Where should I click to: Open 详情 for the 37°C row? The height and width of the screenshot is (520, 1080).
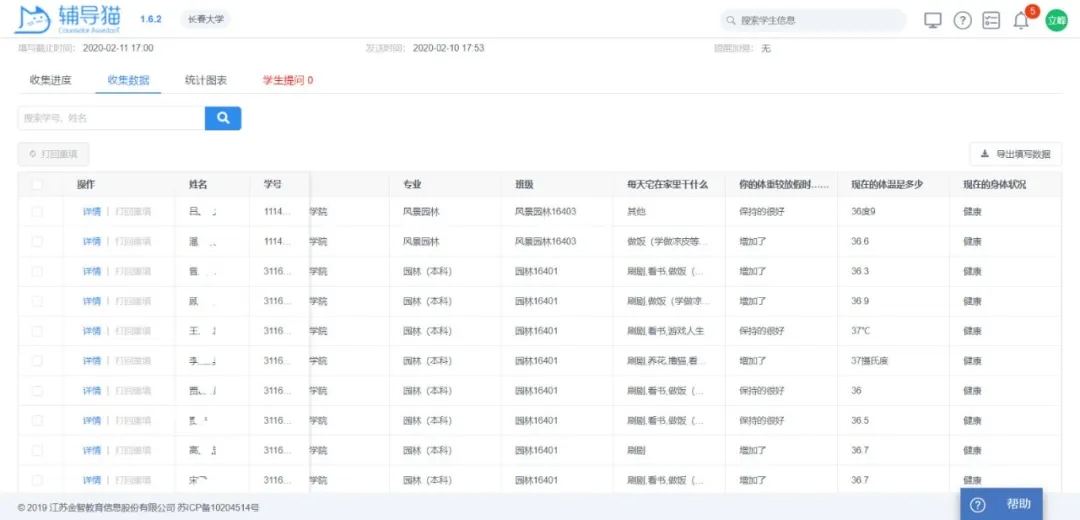92,331
